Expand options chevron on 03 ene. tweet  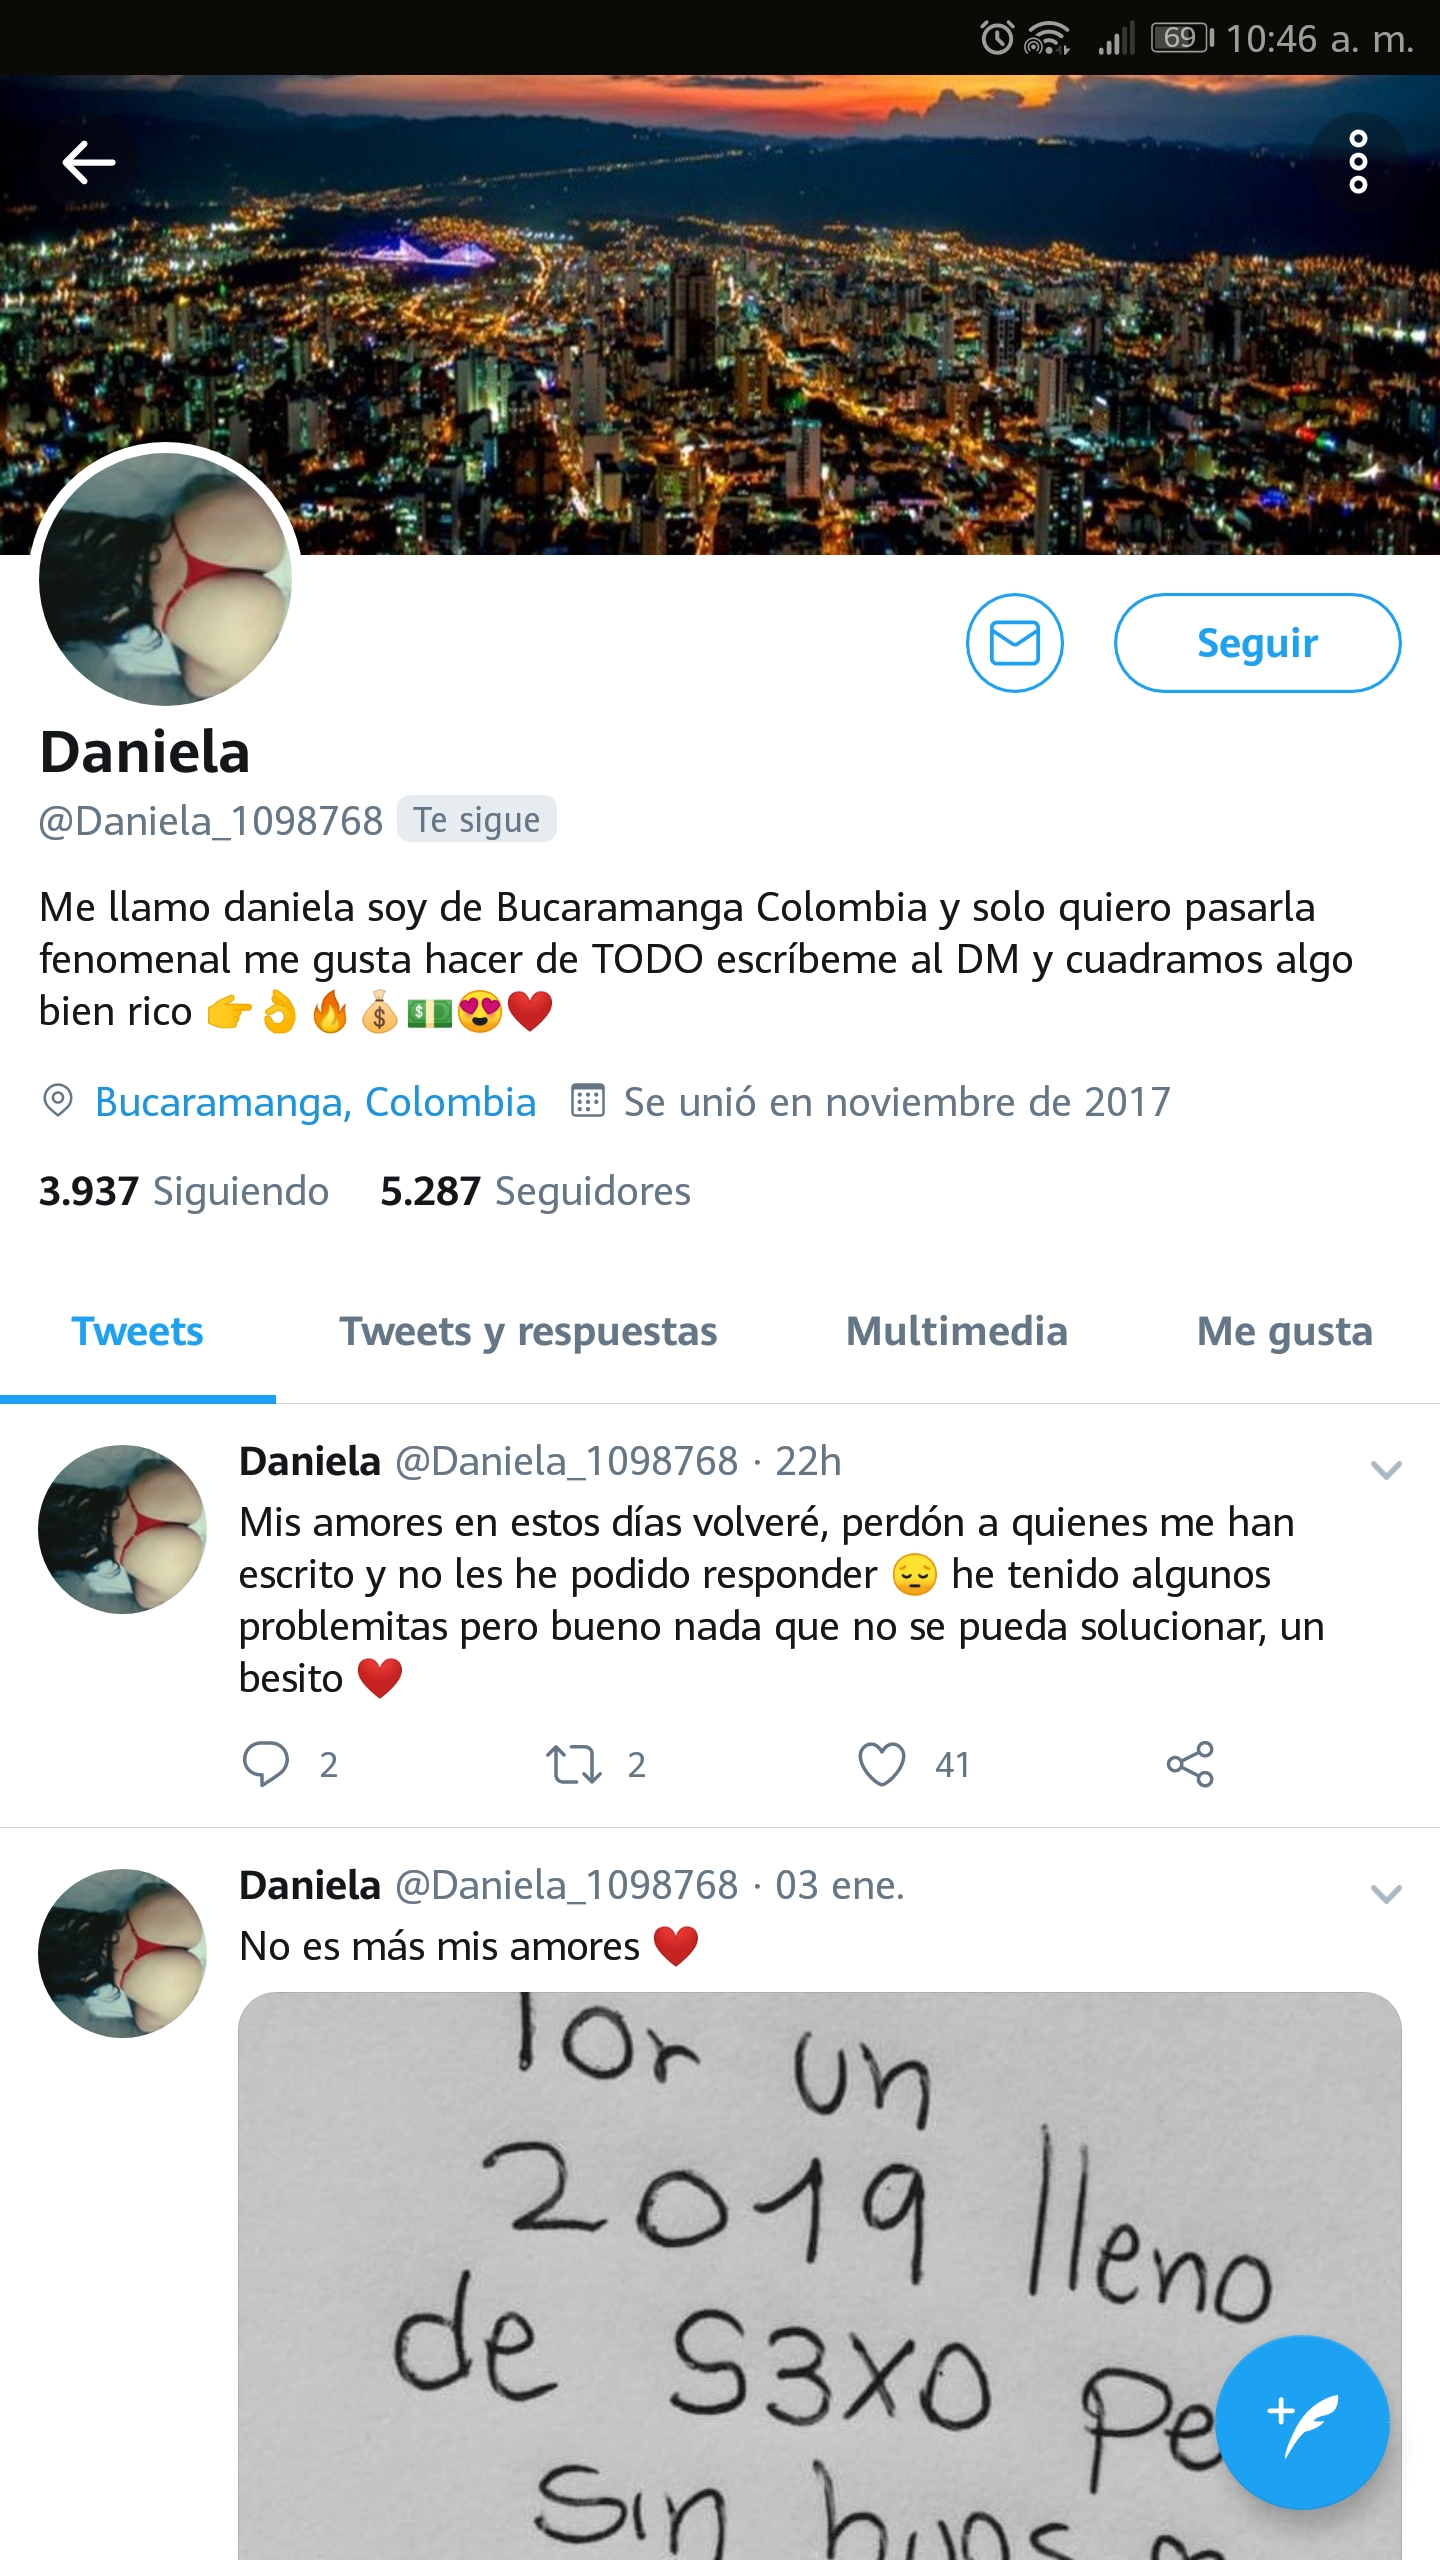1386,1894
